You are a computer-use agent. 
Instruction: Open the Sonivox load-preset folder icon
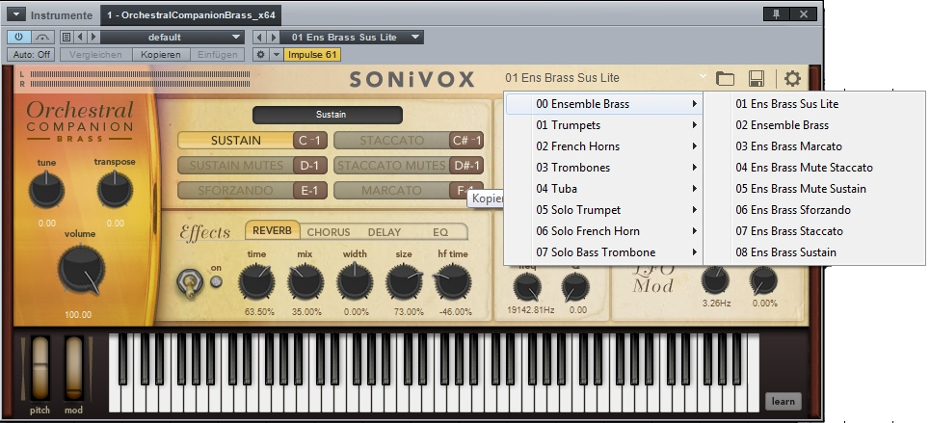pos(725,78)
